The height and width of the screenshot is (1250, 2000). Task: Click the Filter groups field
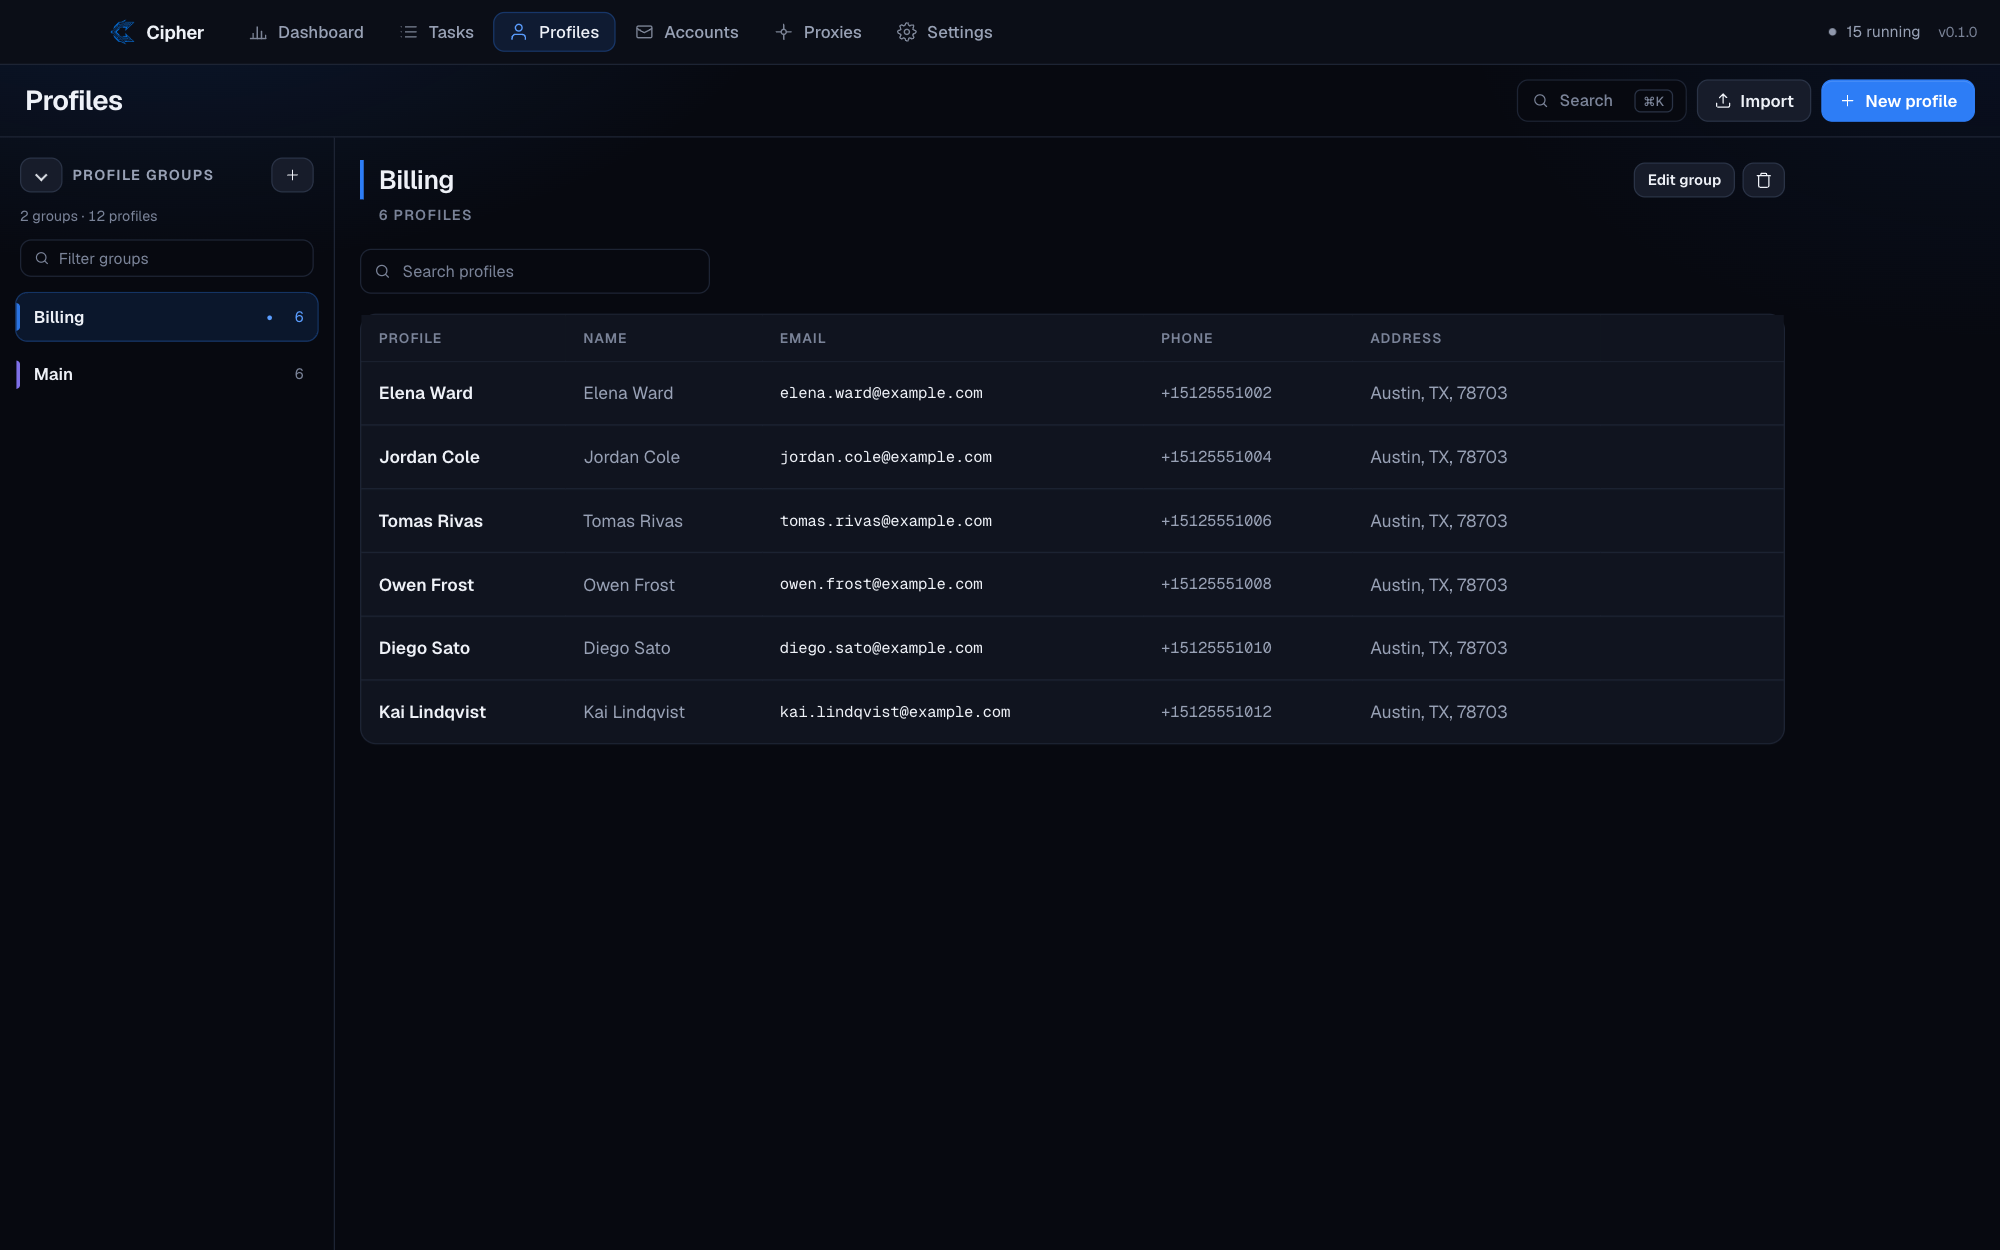(167, 258)
